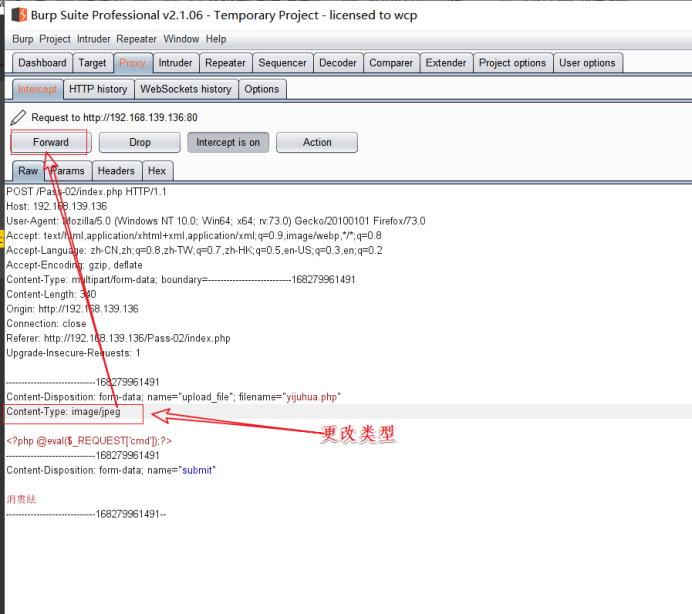This screenshot has height=614, width=692.
Task: Click the name="submit" Content-Disposition line
Action: click(x=111, y=470)
